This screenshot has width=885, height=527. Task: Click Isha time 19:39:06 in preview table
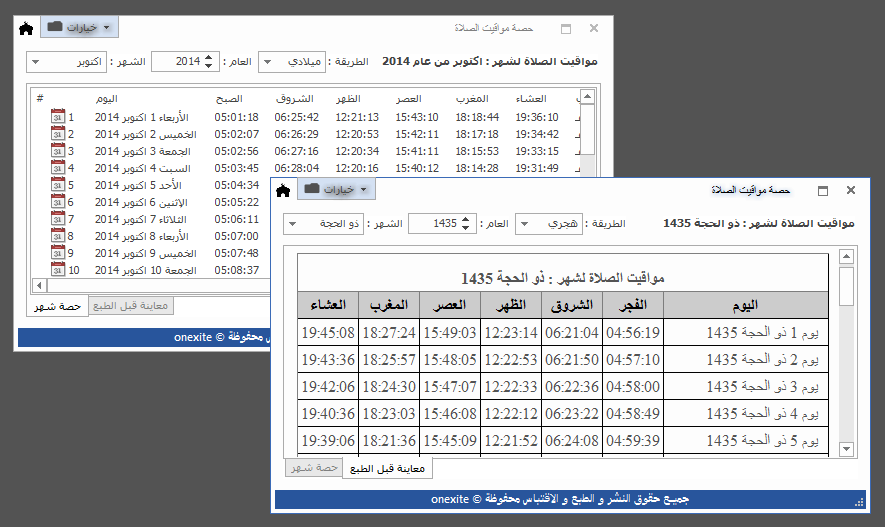(x=328, y=441)
